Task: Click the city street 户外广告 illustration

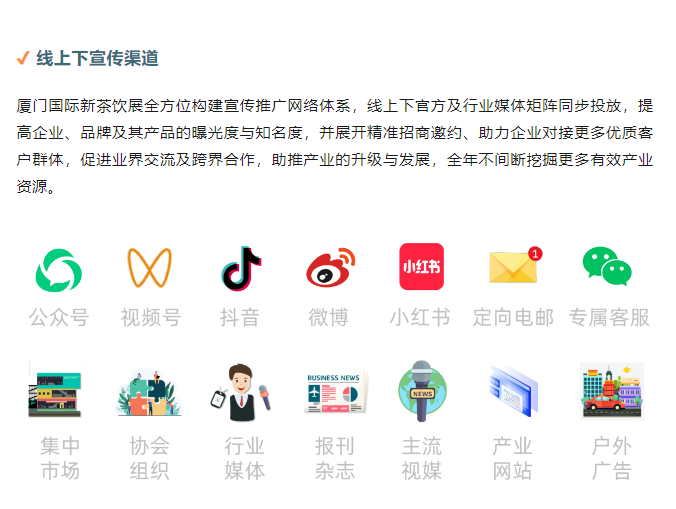Action: [612, 391]
